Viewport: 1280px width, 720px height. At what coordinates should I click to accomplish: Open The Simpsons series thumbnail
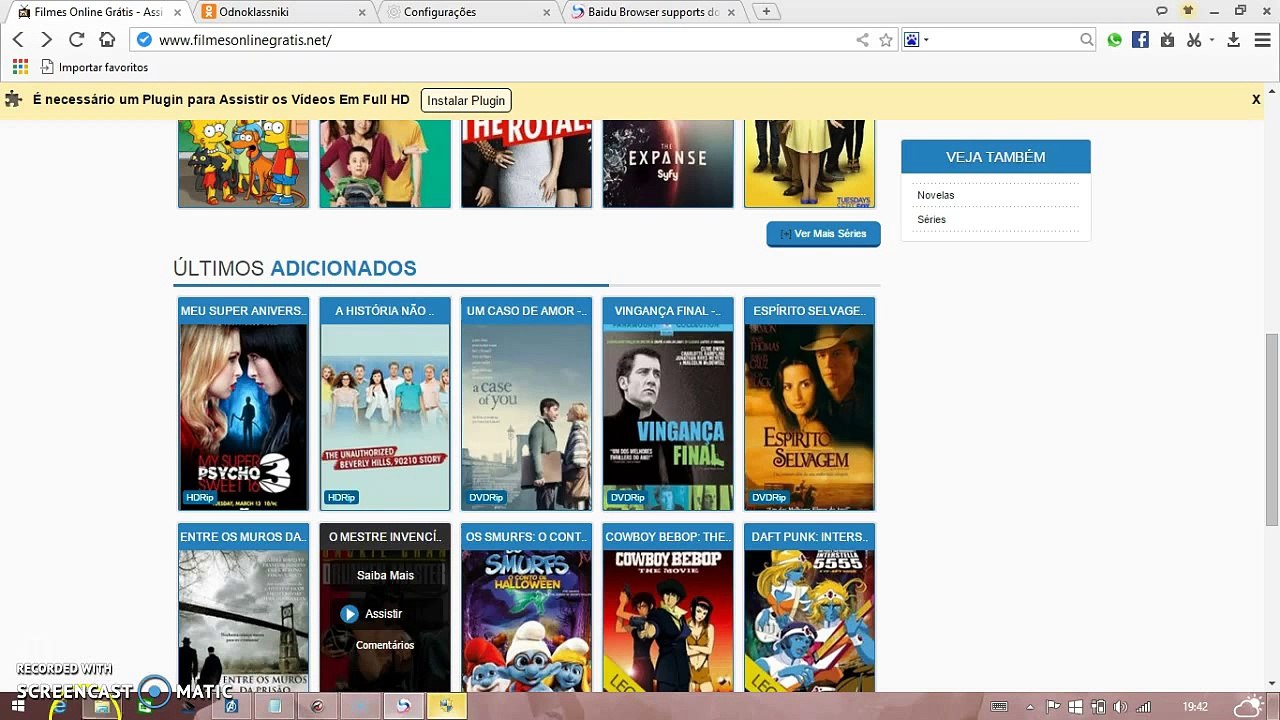(x=244, y=163)
